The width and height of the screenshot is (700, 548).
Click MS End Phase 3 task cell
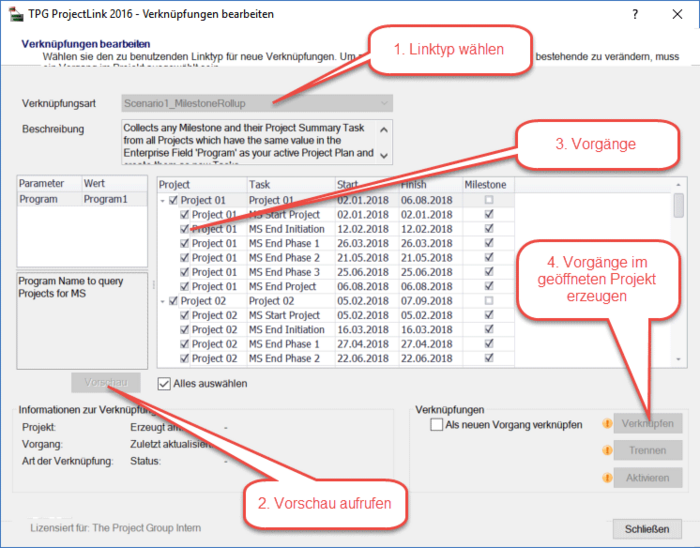pos(291,272)
